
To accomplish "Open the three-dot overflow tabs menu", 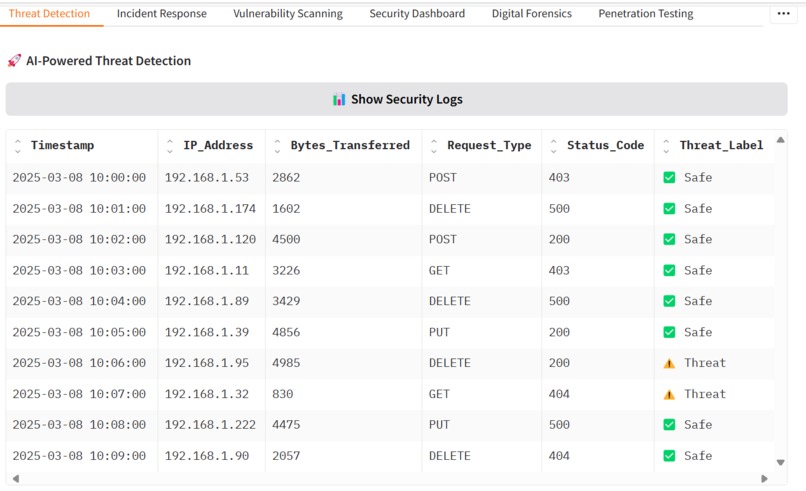I will [783, 13].
